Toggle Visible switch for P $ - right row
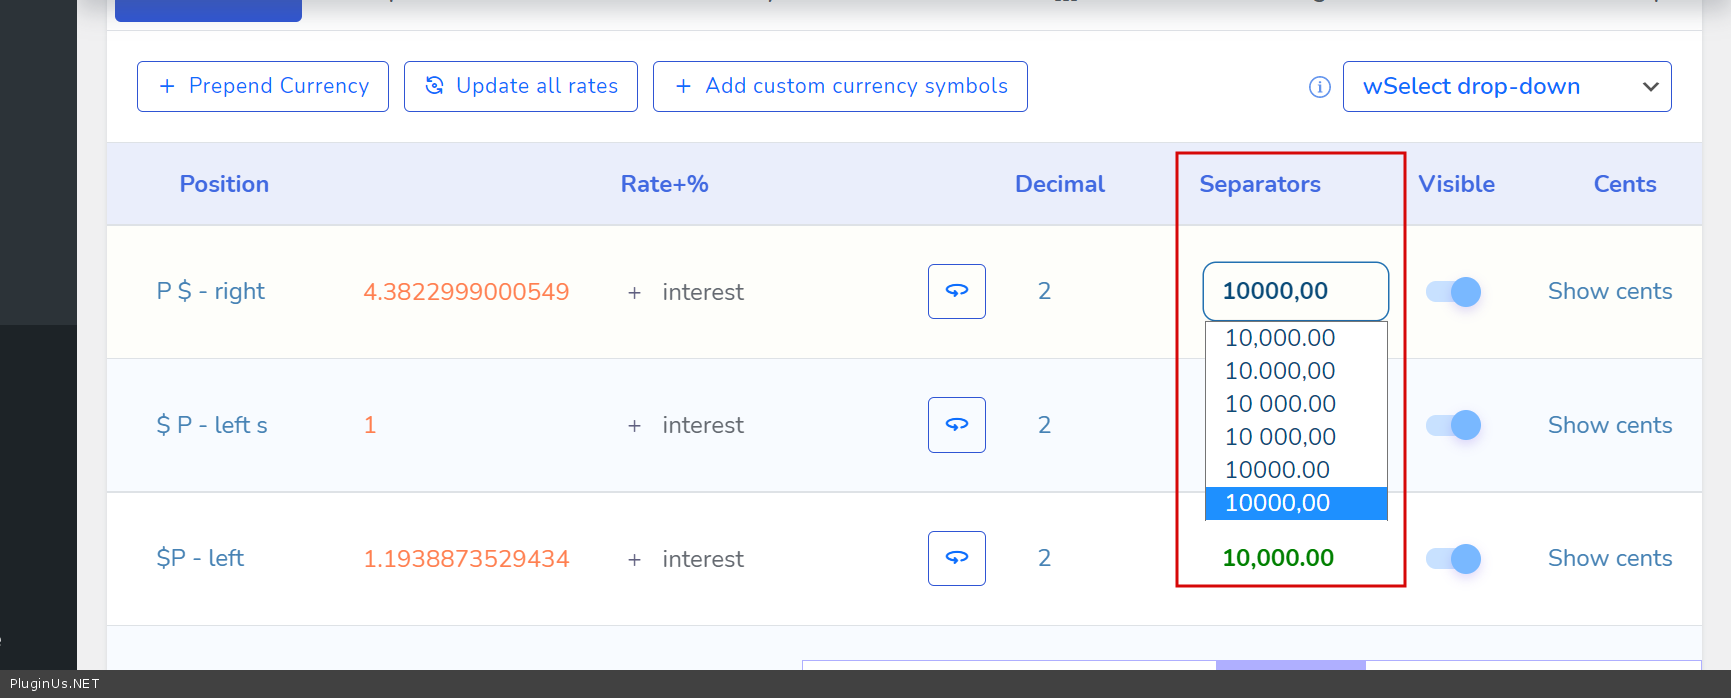Screen dimensions: 1731x698 click(x=1453, y=292)
